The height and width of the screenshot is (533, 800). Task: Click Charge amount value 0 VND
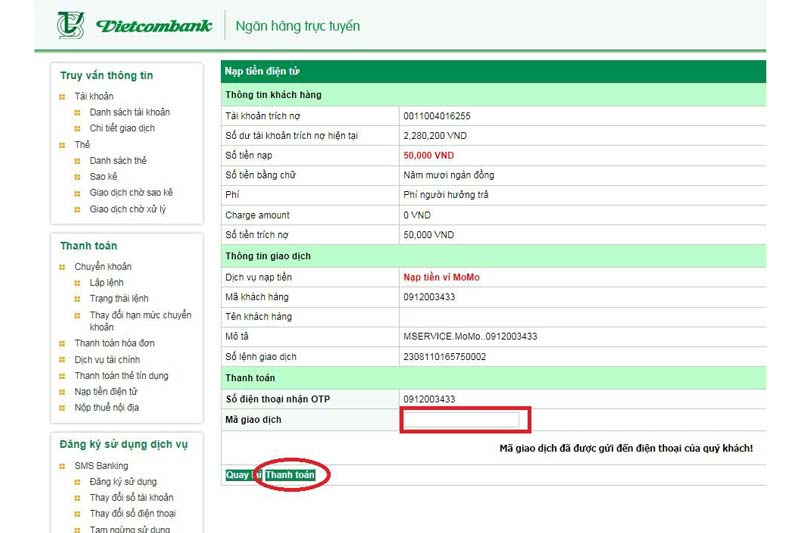417,215
